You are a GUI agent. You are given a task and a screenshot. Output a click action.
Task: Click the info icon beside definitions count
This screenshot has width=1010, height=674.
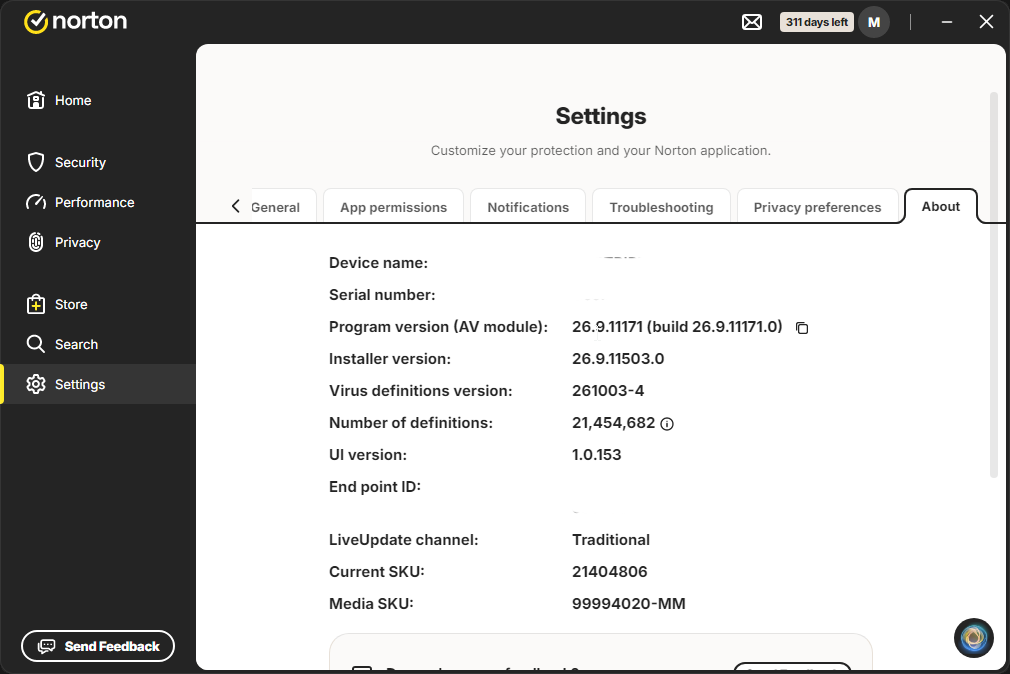click(667, 424)
